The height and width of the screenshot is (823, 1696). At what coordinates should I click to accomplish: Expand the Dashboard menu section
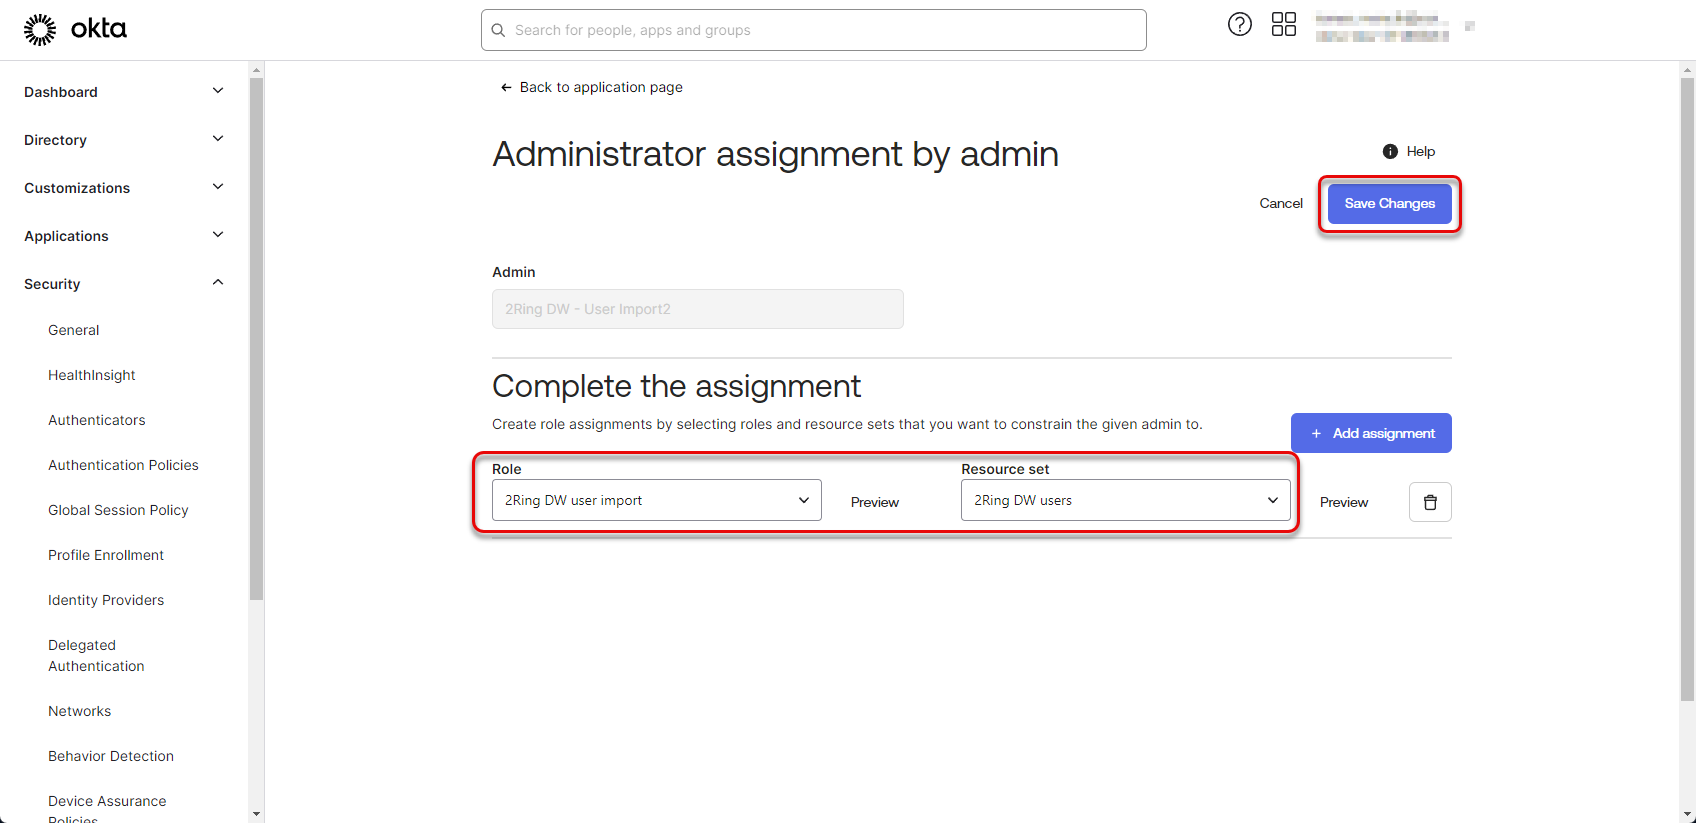(x=218, y=91)
